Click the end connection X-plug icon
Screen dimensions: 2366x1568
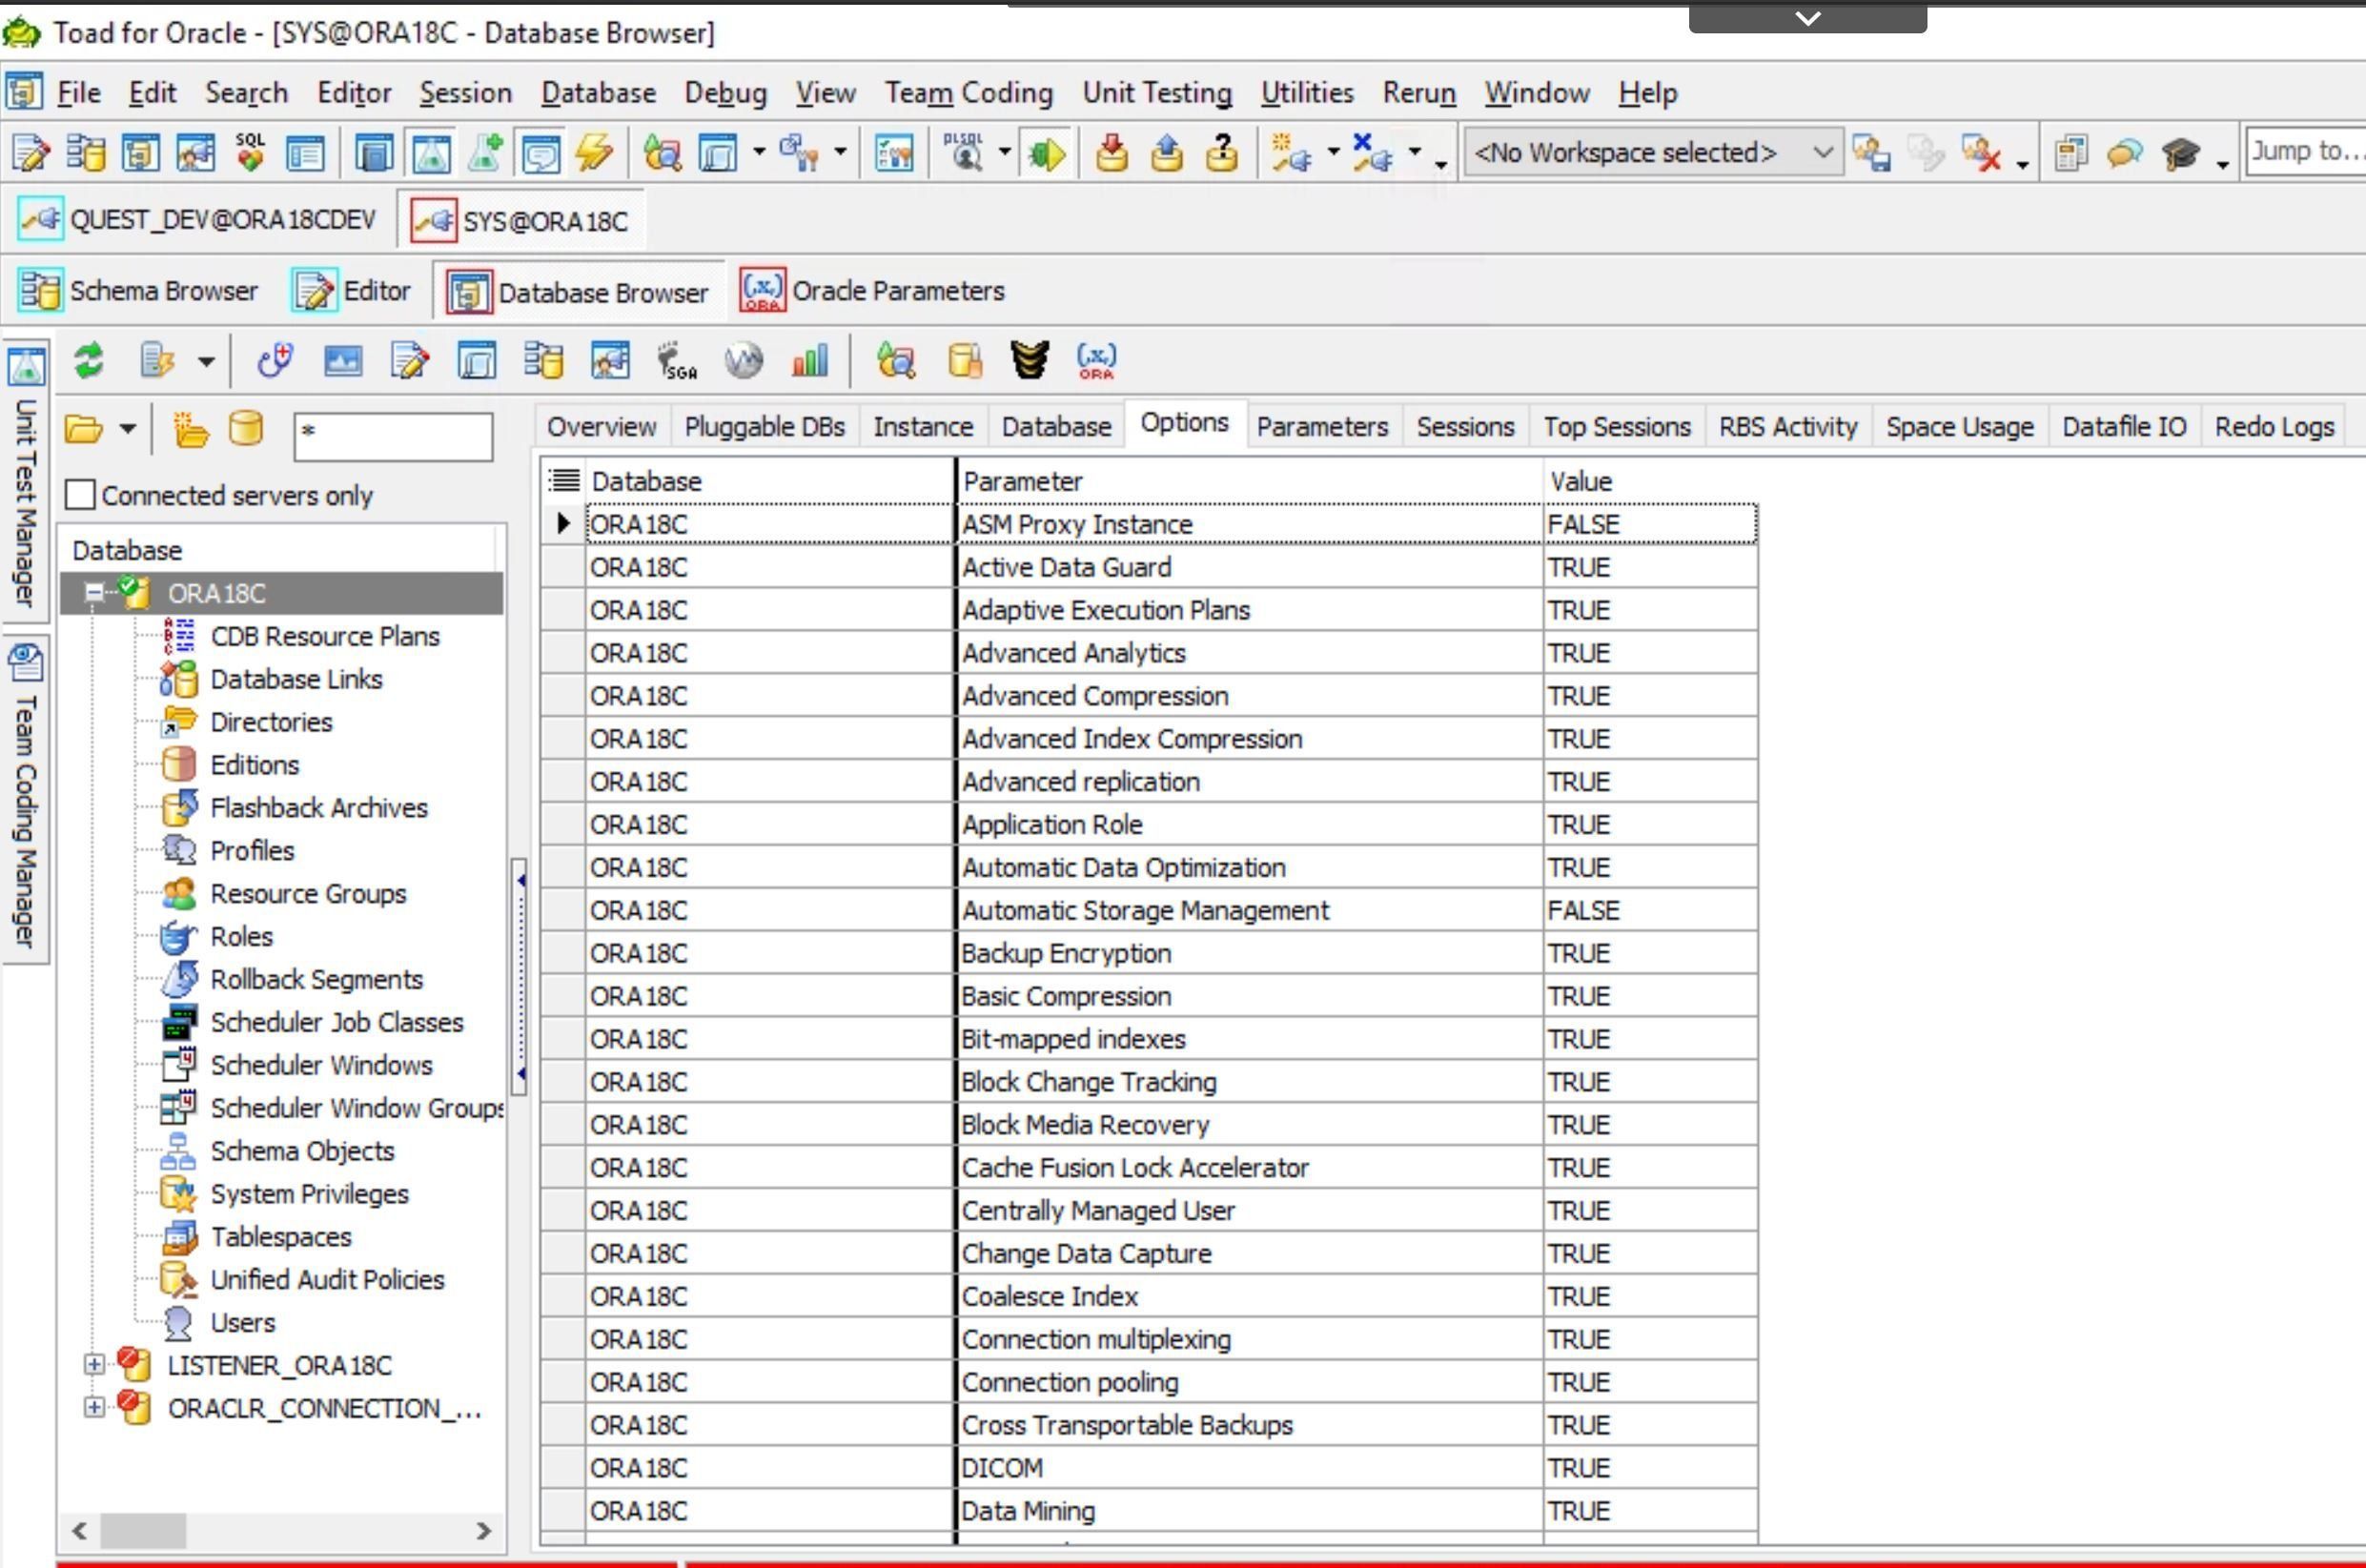1372,153
